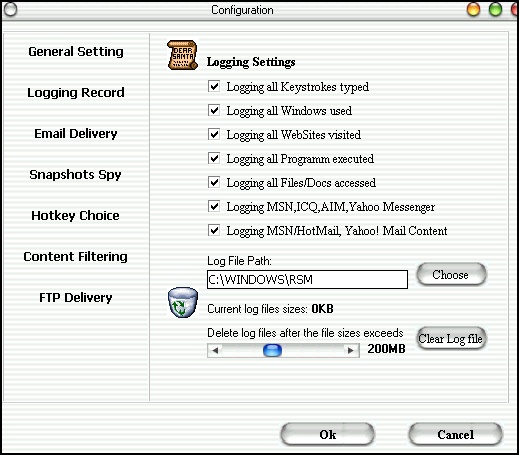The image size is (519, 455).
Task: Open the General Setting section
Action: pos(76,52)
